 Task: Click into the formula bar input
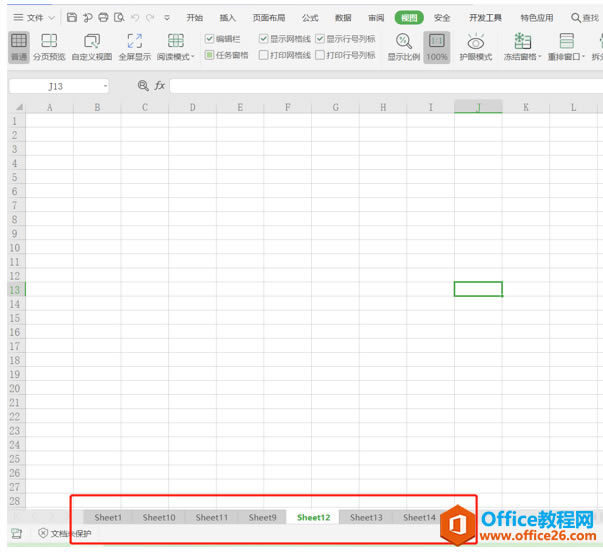click(386, 86)
